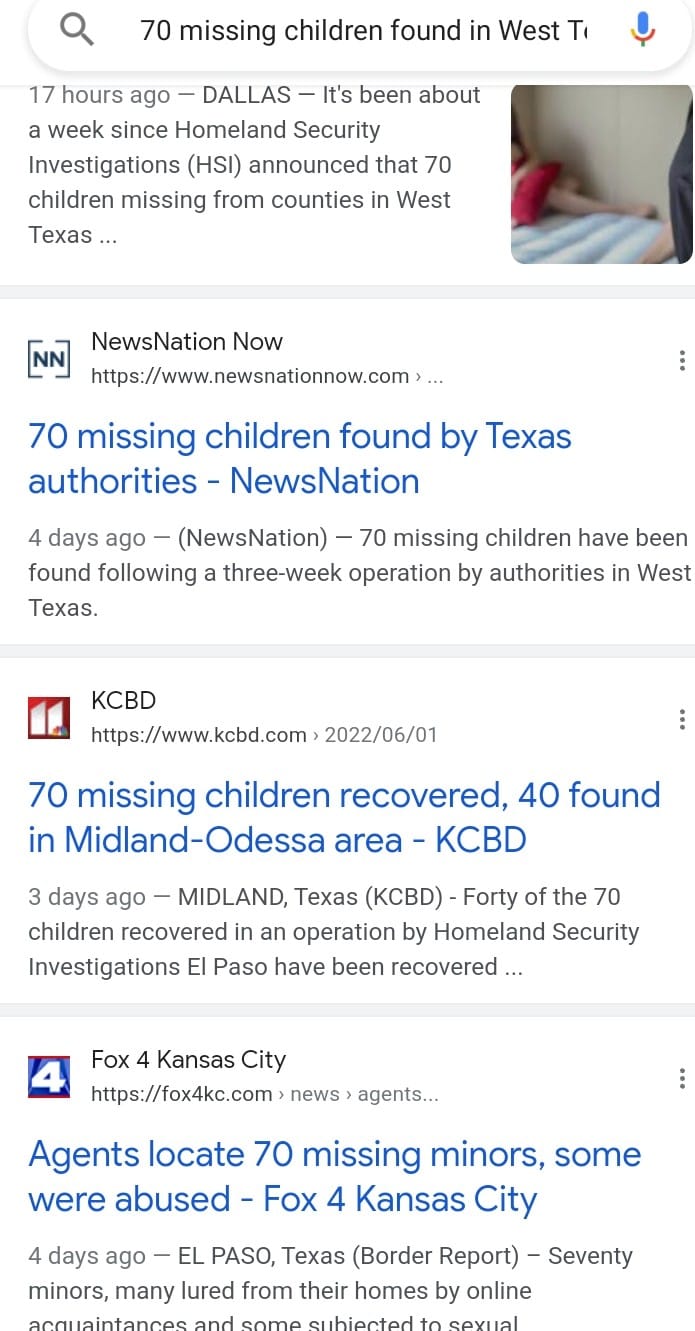Open options menu for Fox 4 result
695x1331 pixels.
[681, 1078]
